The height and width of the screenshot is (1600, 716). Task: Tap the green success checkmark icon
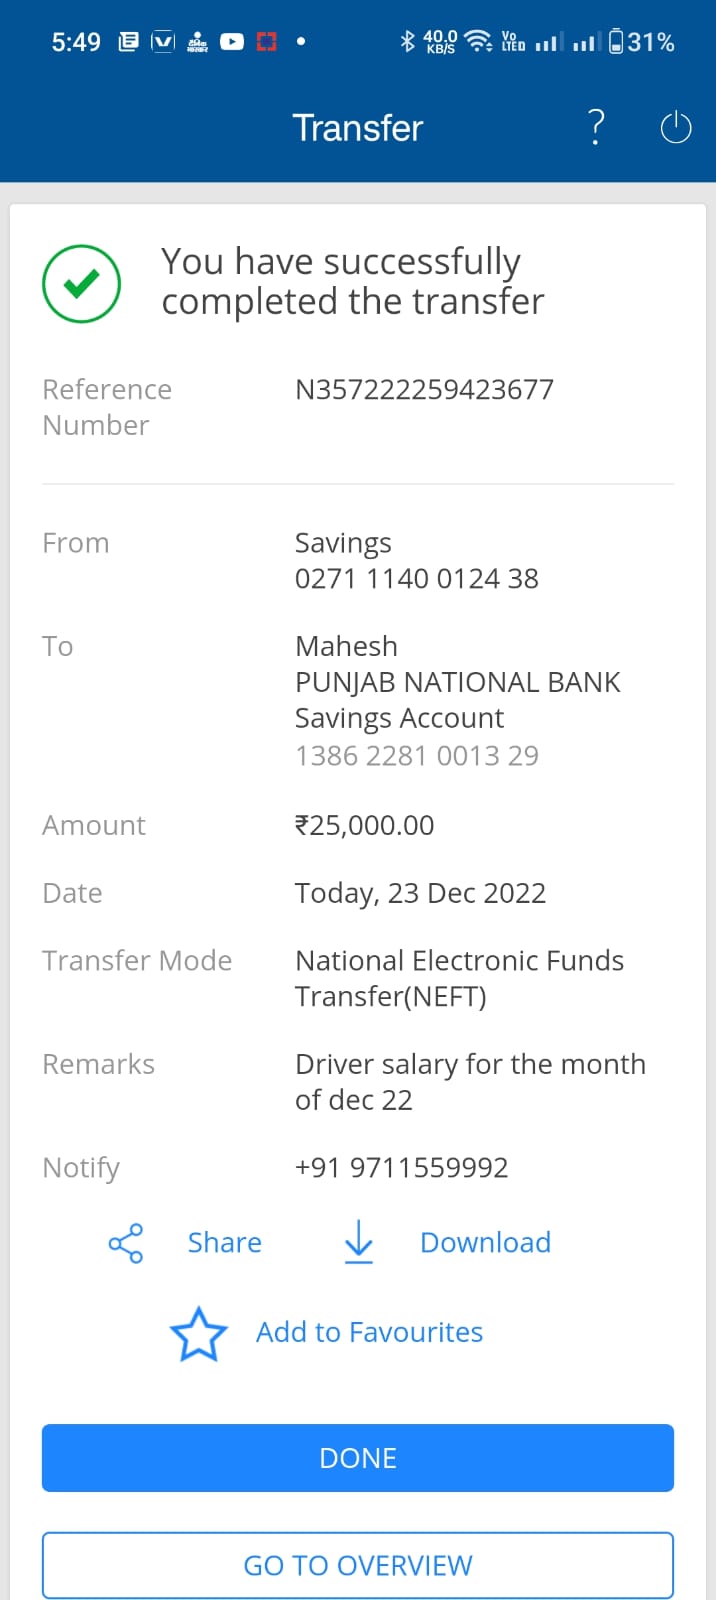pos(82,284)
